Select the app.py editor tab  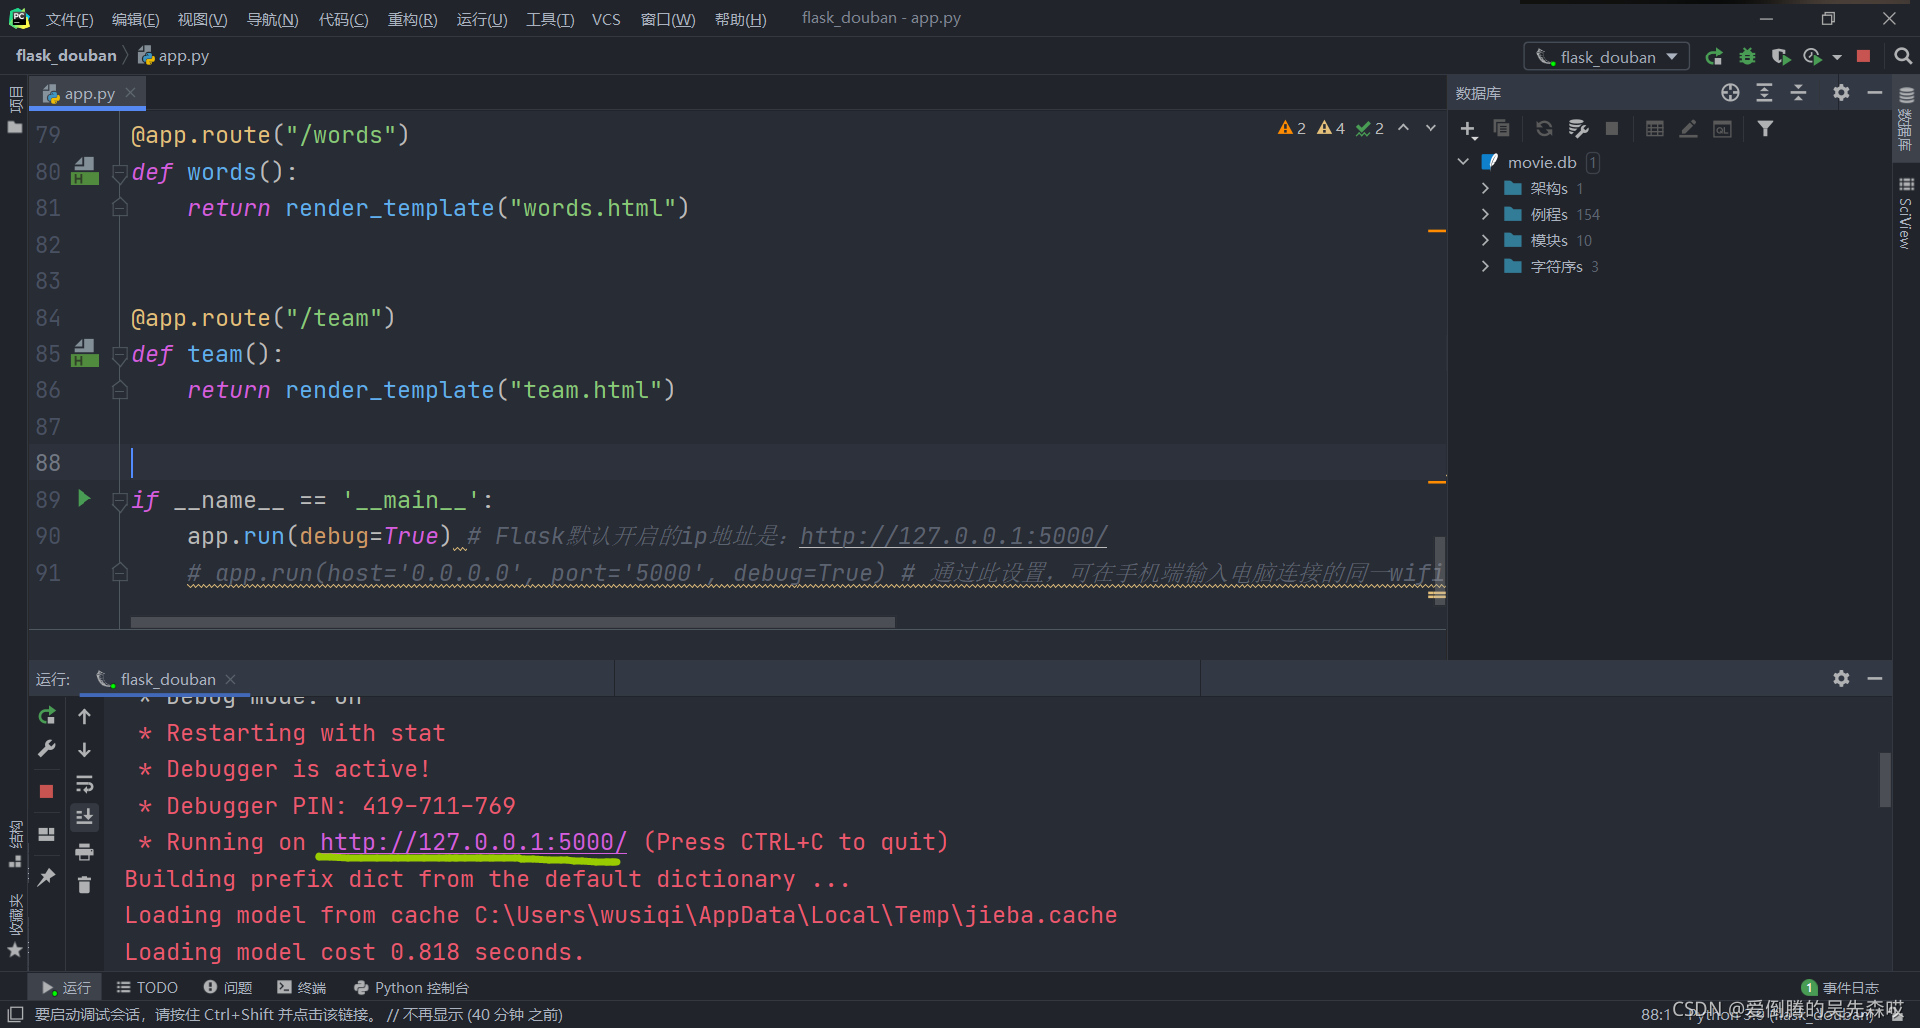pyautogui.click(x=89, y=94)
